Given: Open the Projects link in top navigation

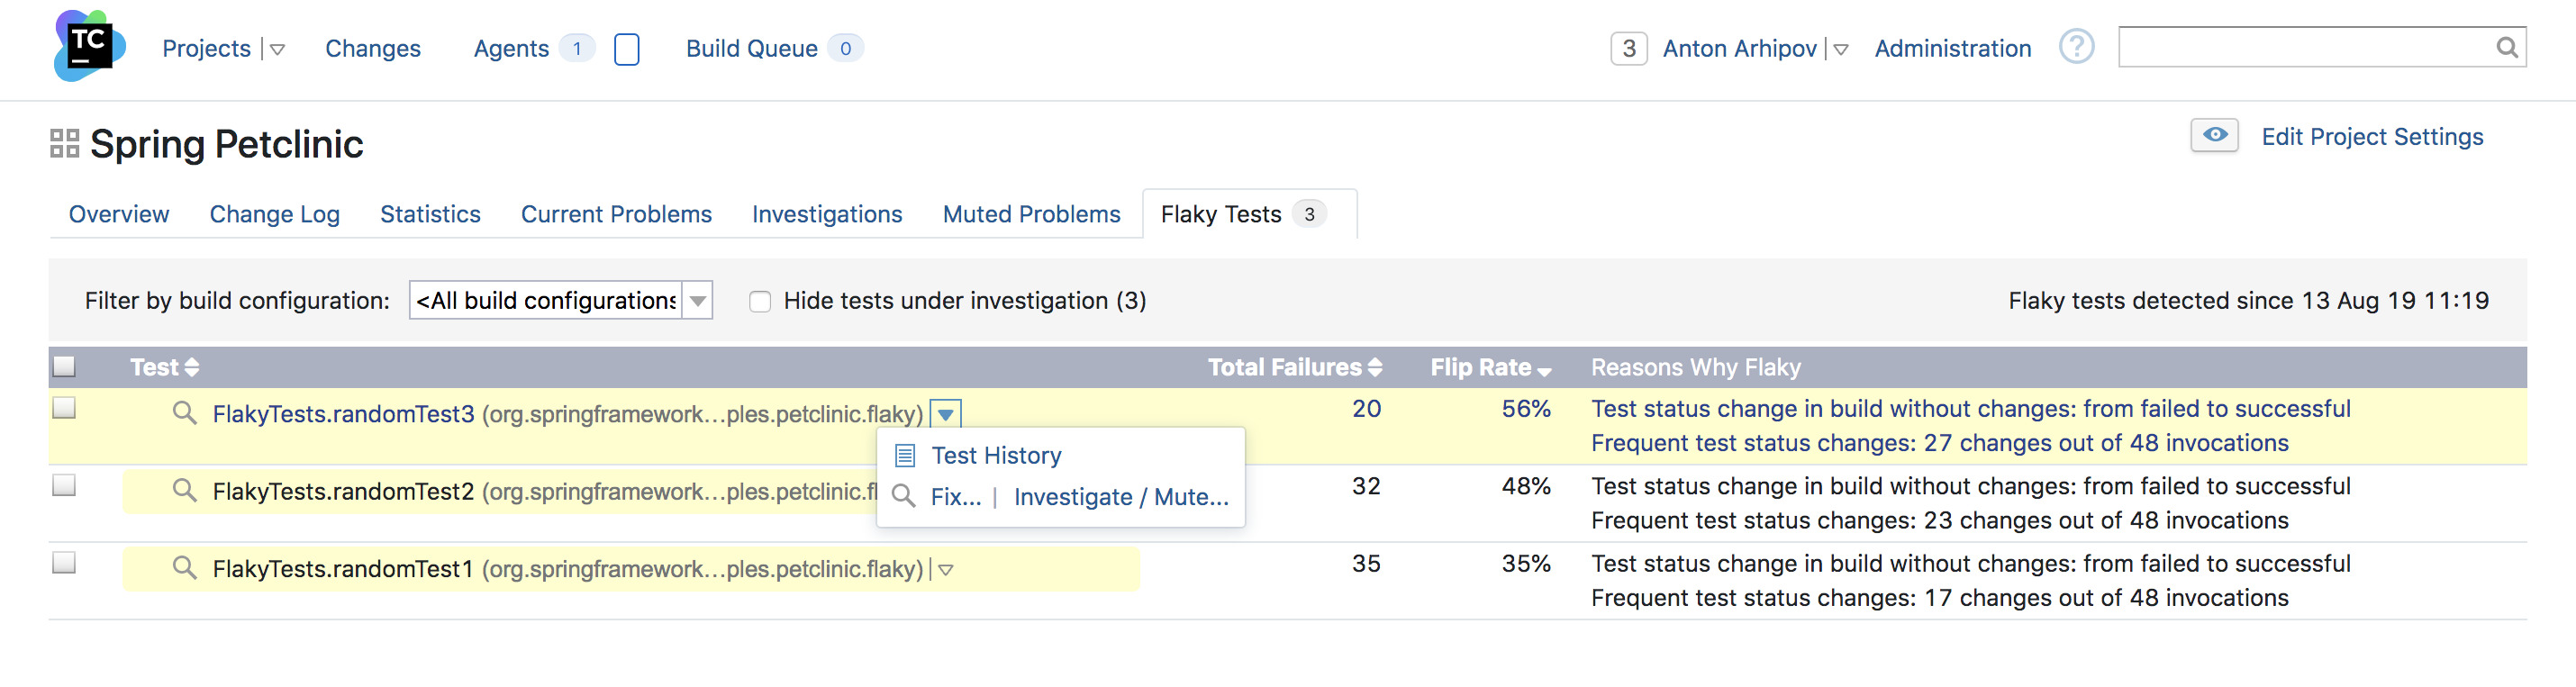Looking at the screenshot, I should coord(206,48).
